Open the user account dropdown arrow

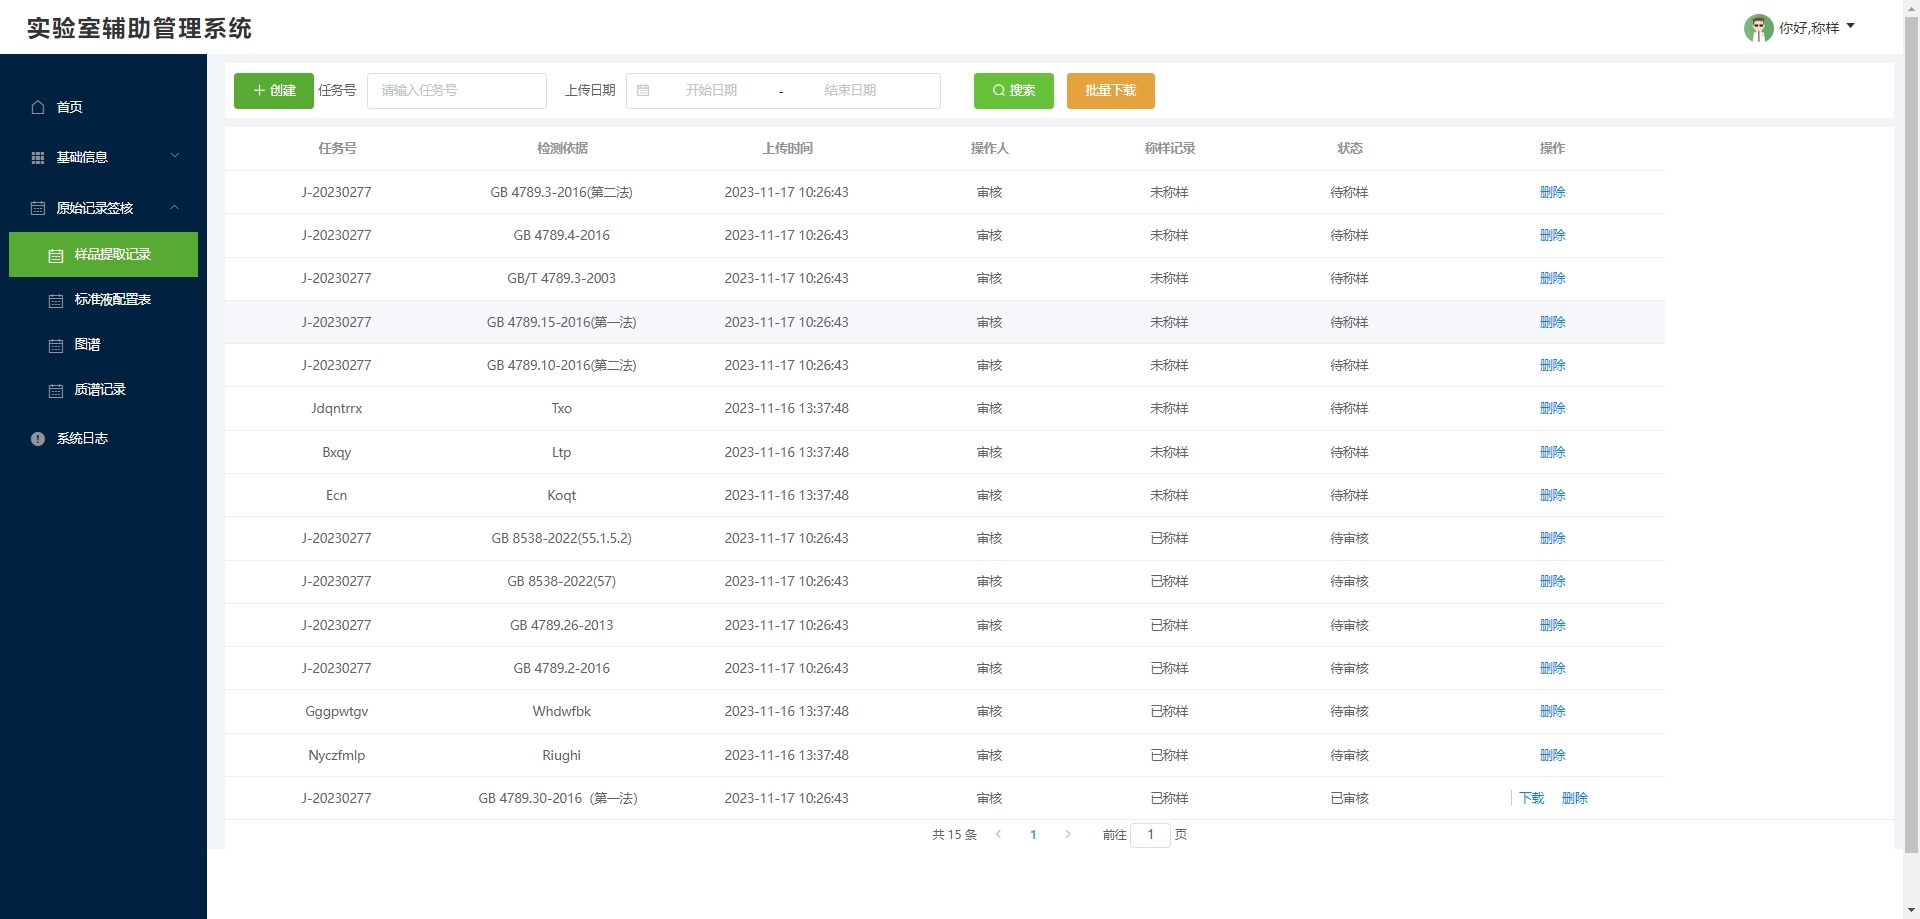(1851, 27)
